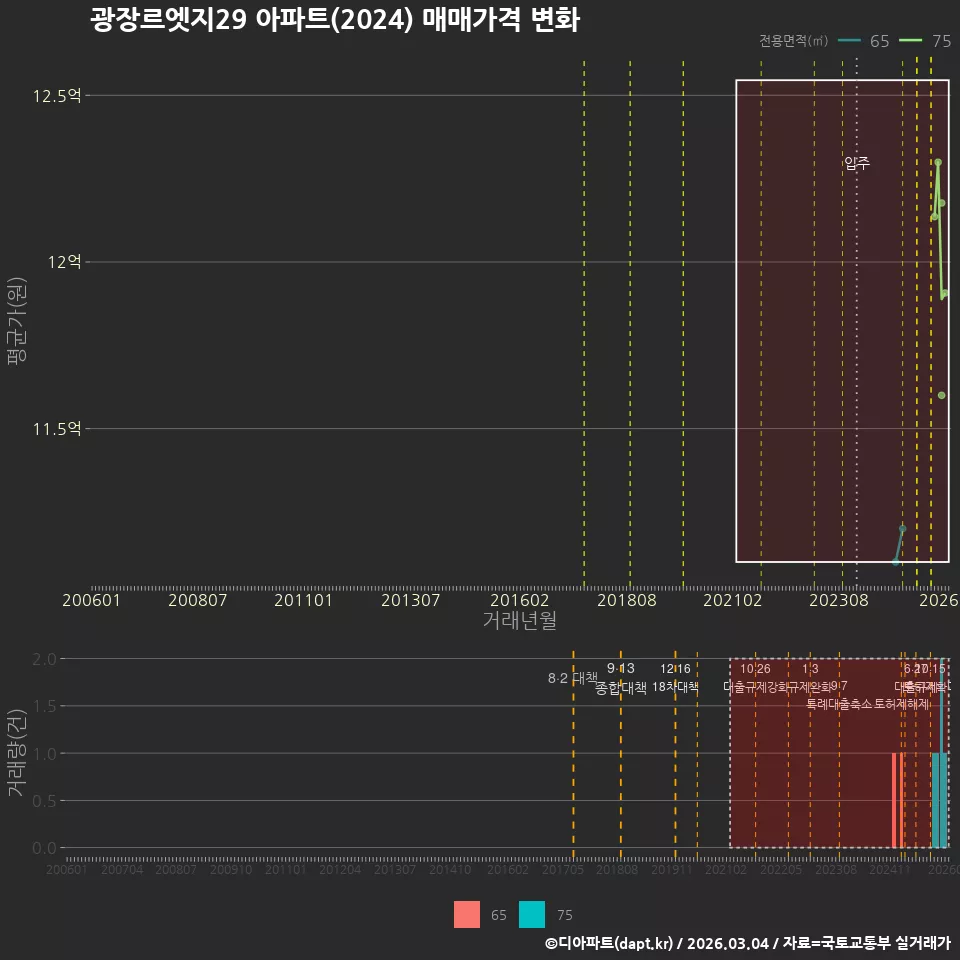Click the 거래량(건) axis title
Viewport: 960px width, 960px height.
(x=17, y=753)
